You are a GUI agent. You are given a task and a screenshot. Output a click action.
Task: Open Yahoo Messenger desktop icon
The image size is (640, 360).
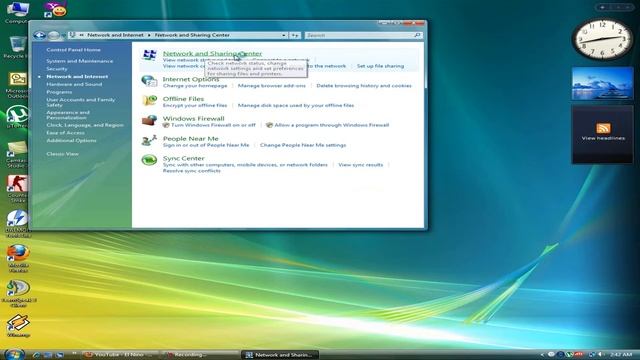[x=55, y=9]
